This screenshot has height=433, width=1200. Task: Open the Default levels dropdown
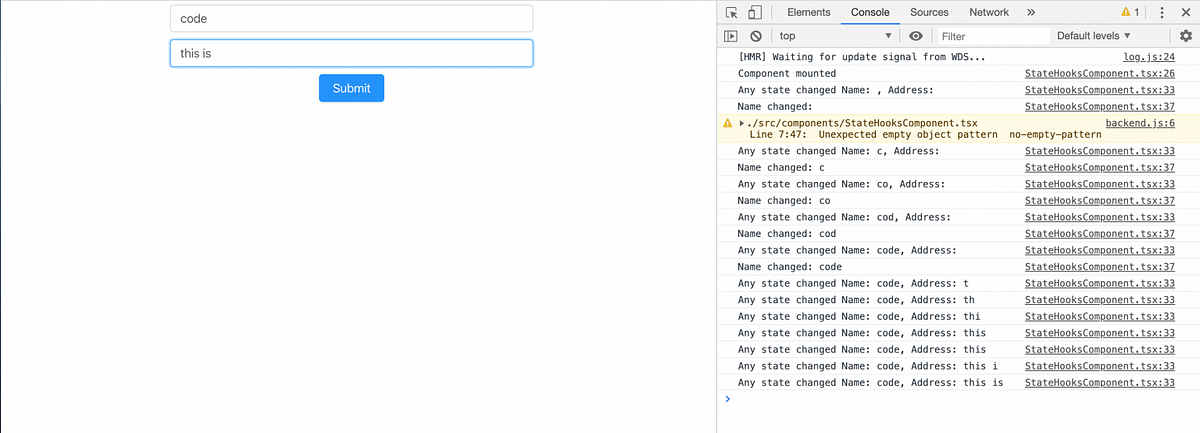1100,36
